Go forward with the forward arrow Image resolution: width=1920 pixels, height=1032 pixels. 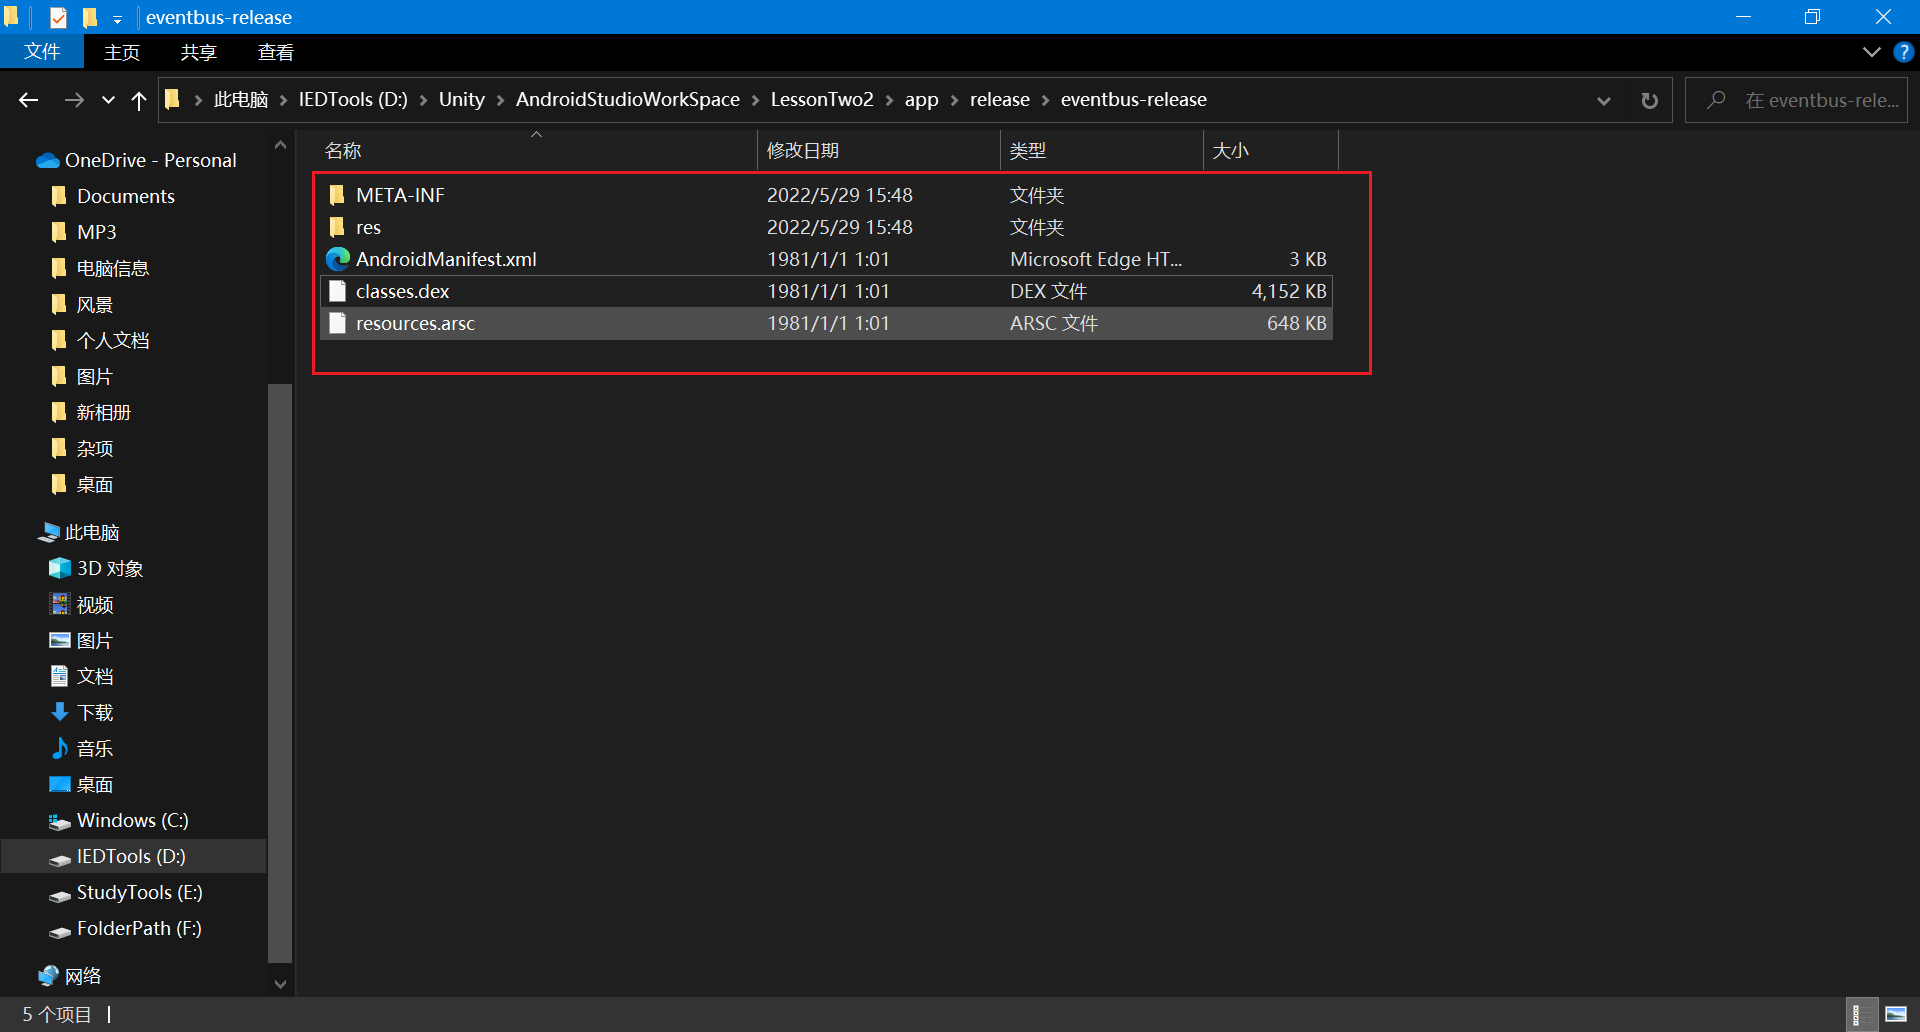pyautogui.click(x=74, y=100)
